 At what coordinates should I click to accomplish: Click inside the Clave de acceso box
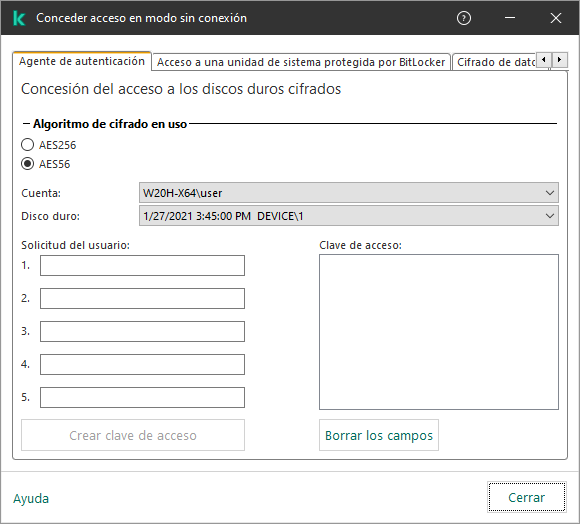(x=439, y=332)
